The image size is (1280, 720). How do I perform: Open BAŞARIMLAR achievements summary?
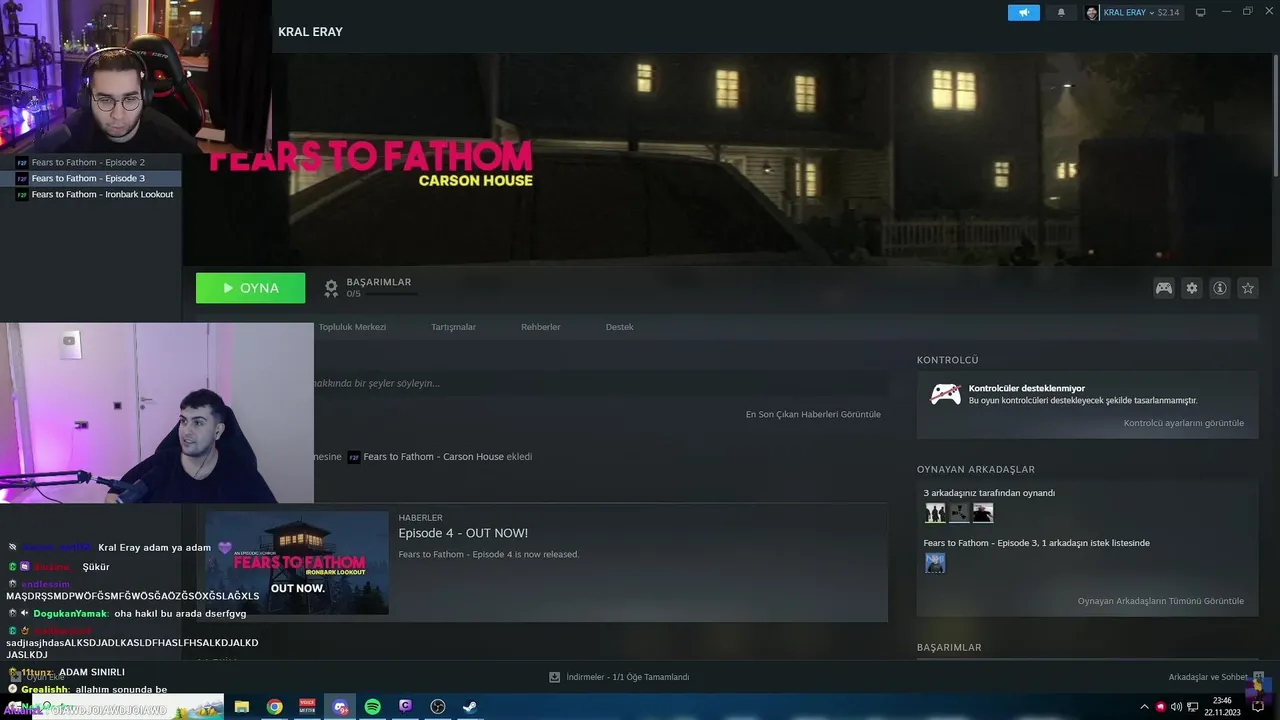378,282
